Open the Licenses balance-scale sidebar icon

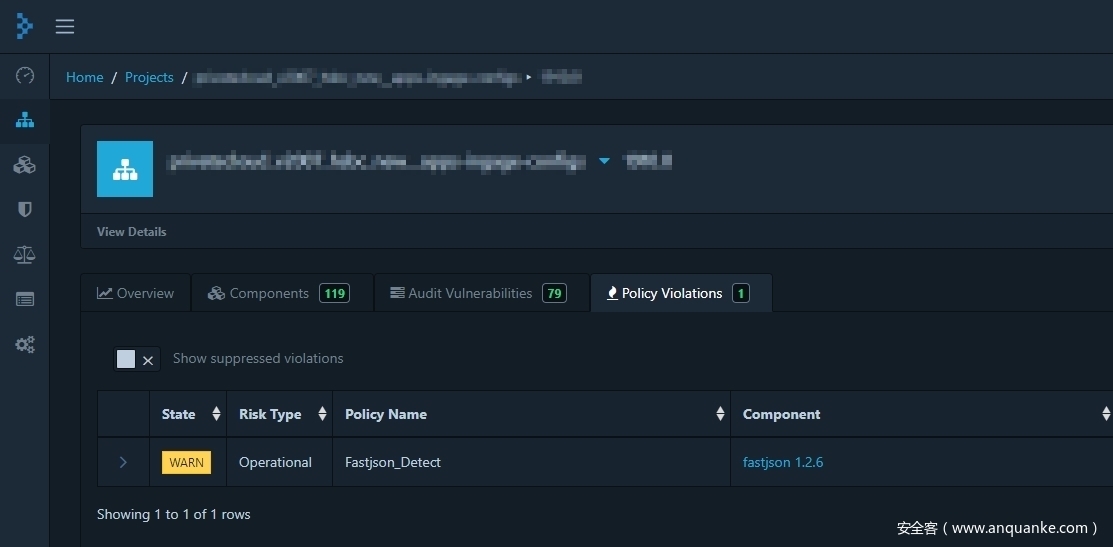click(x=25, y=254)
